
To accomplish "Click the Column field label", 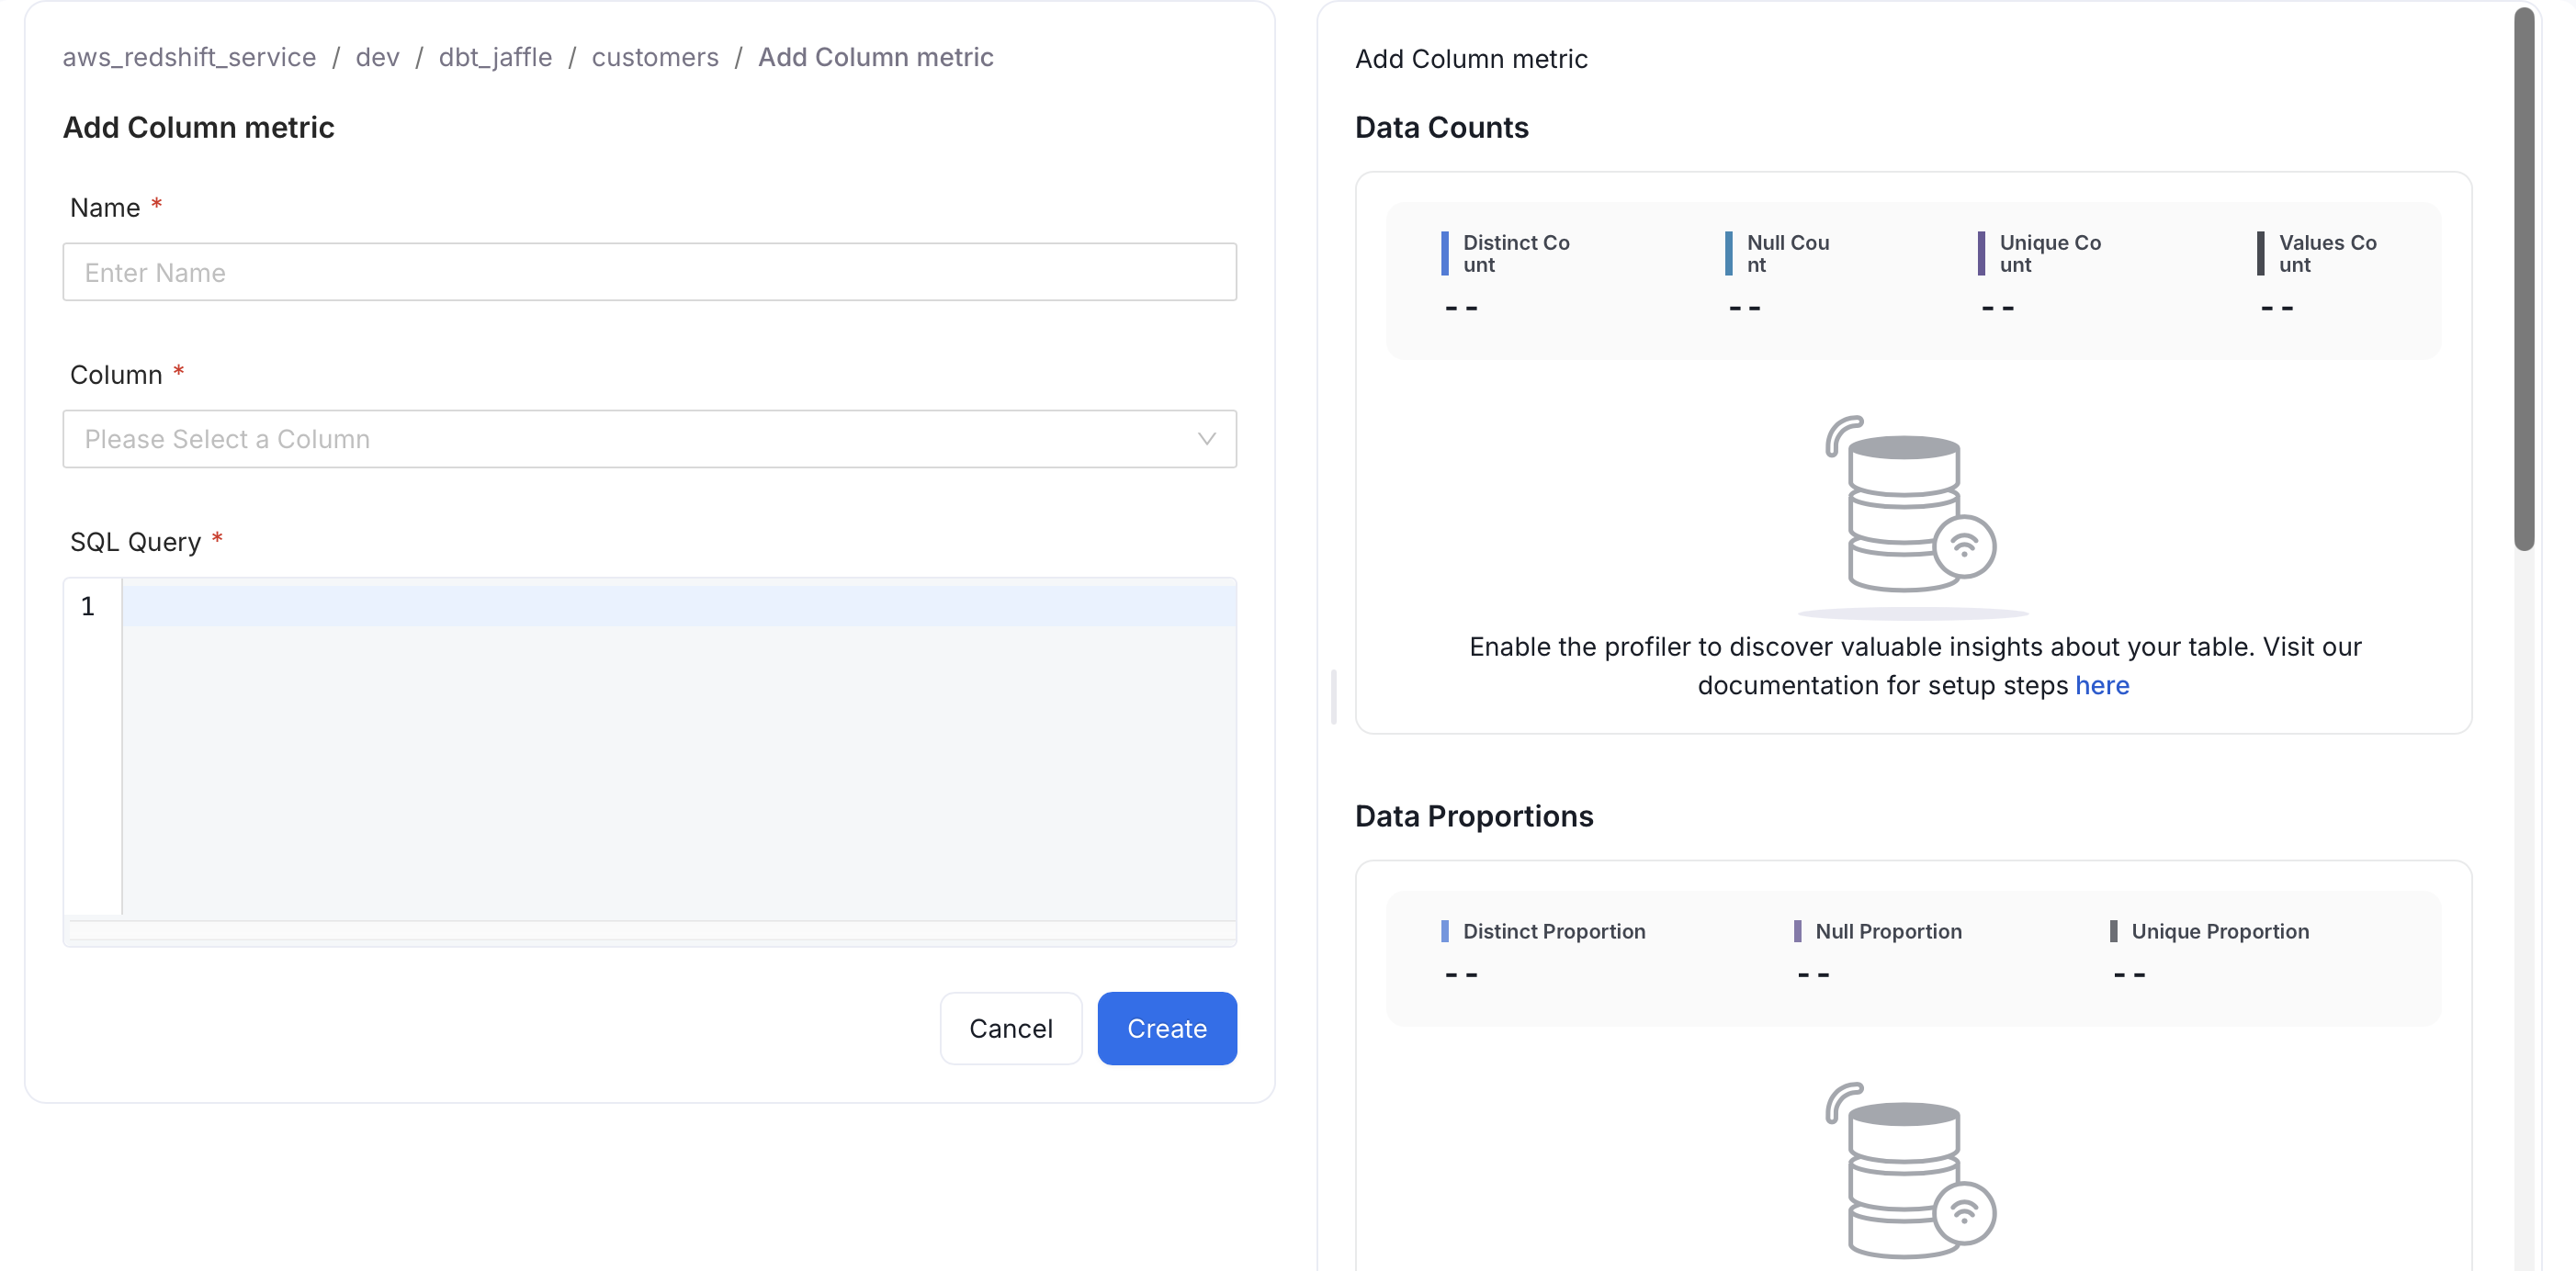I will pos(116,374).
